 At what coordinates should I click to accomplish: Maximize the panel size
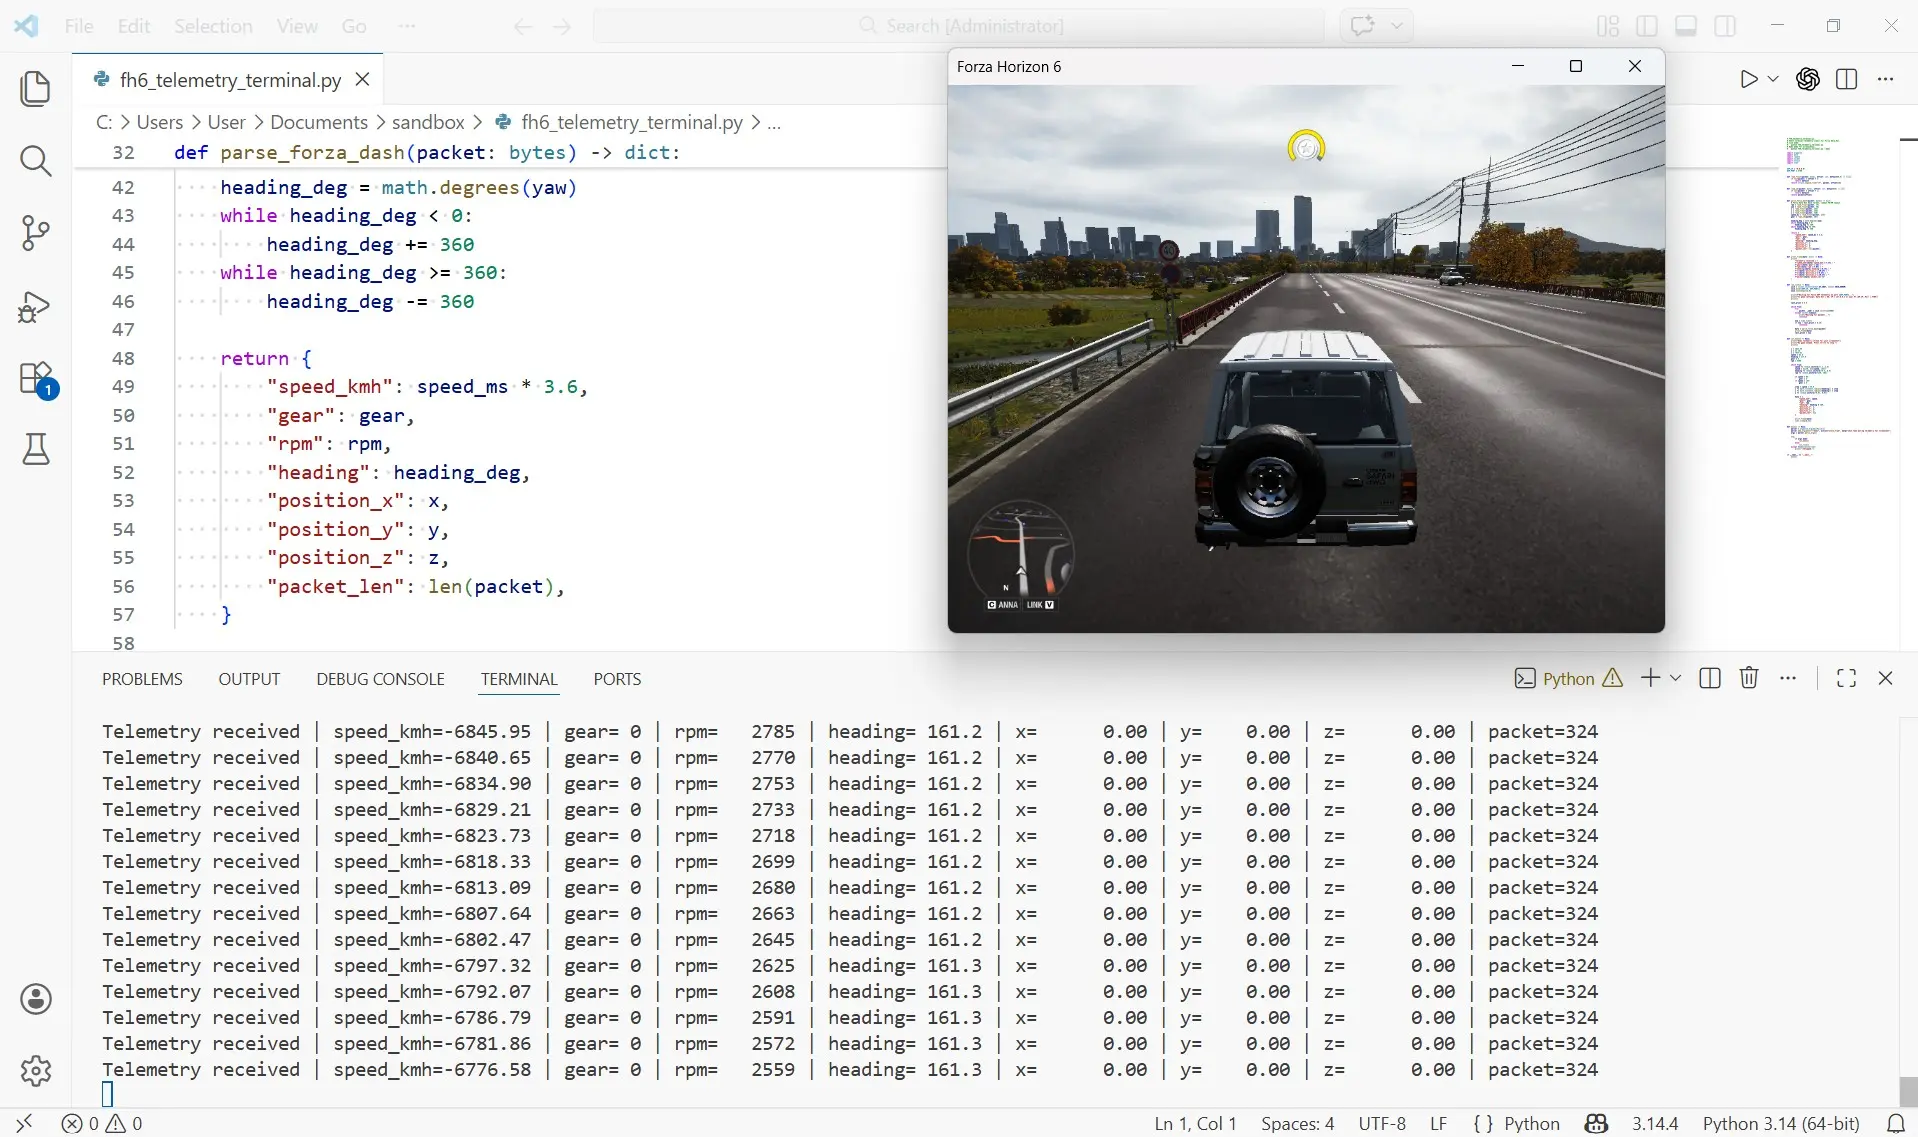point(1847,678)
